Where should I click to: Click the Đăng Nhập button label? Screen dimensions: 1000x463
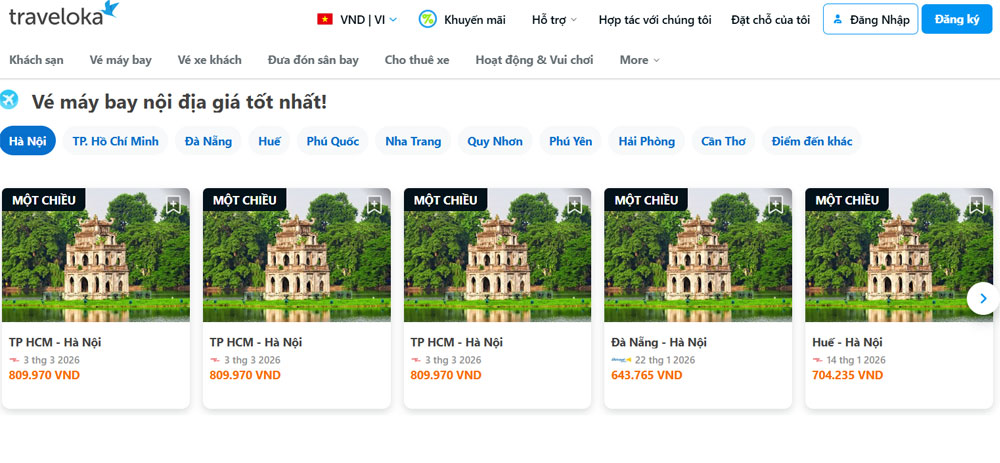[x=879, y=20]
